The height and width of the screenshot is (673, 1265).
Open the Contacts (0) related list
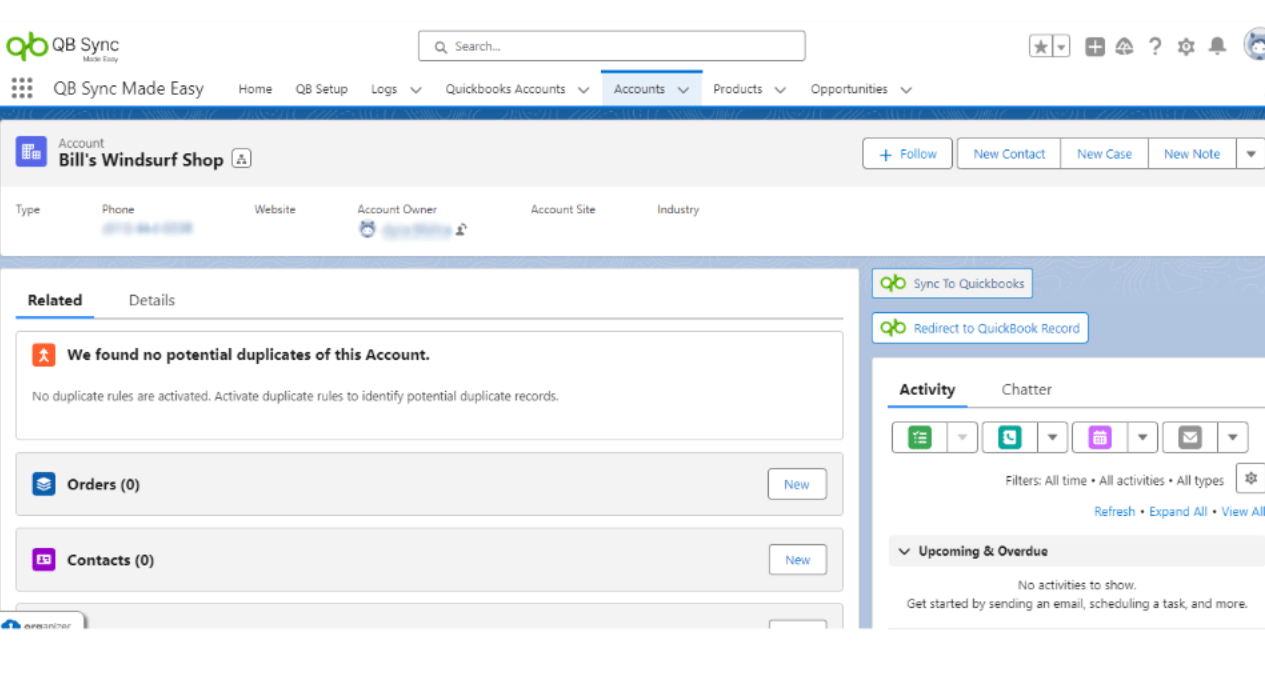pos(110,561)
